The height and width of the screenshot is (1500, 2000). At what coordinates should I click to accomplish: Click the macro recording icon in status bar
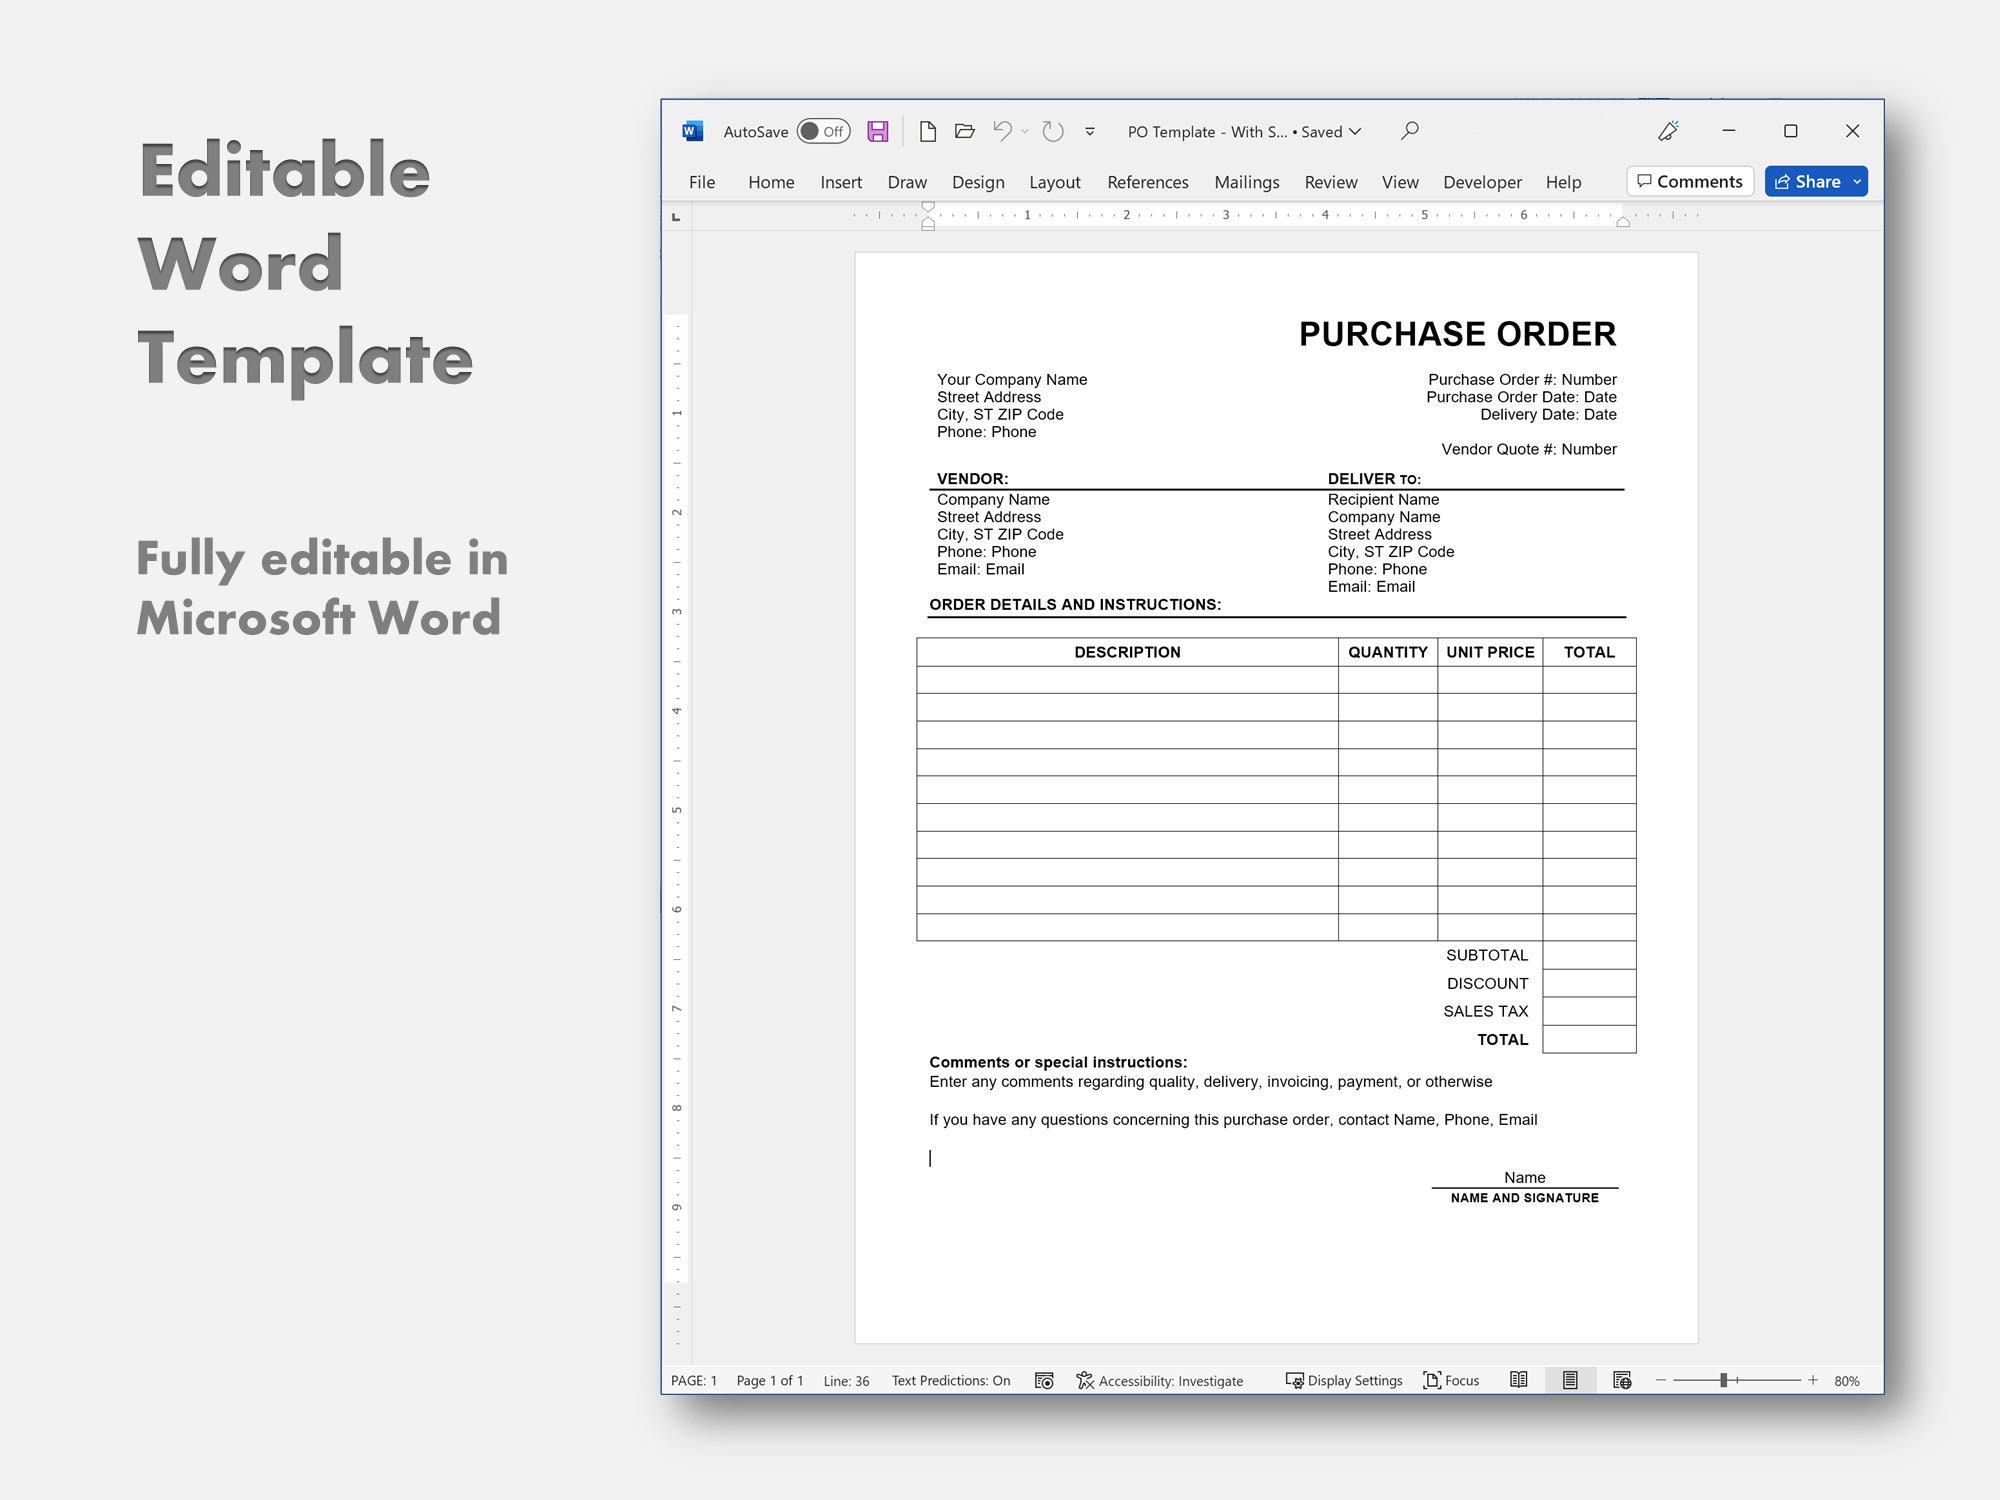click(x=1045, y=1380)
